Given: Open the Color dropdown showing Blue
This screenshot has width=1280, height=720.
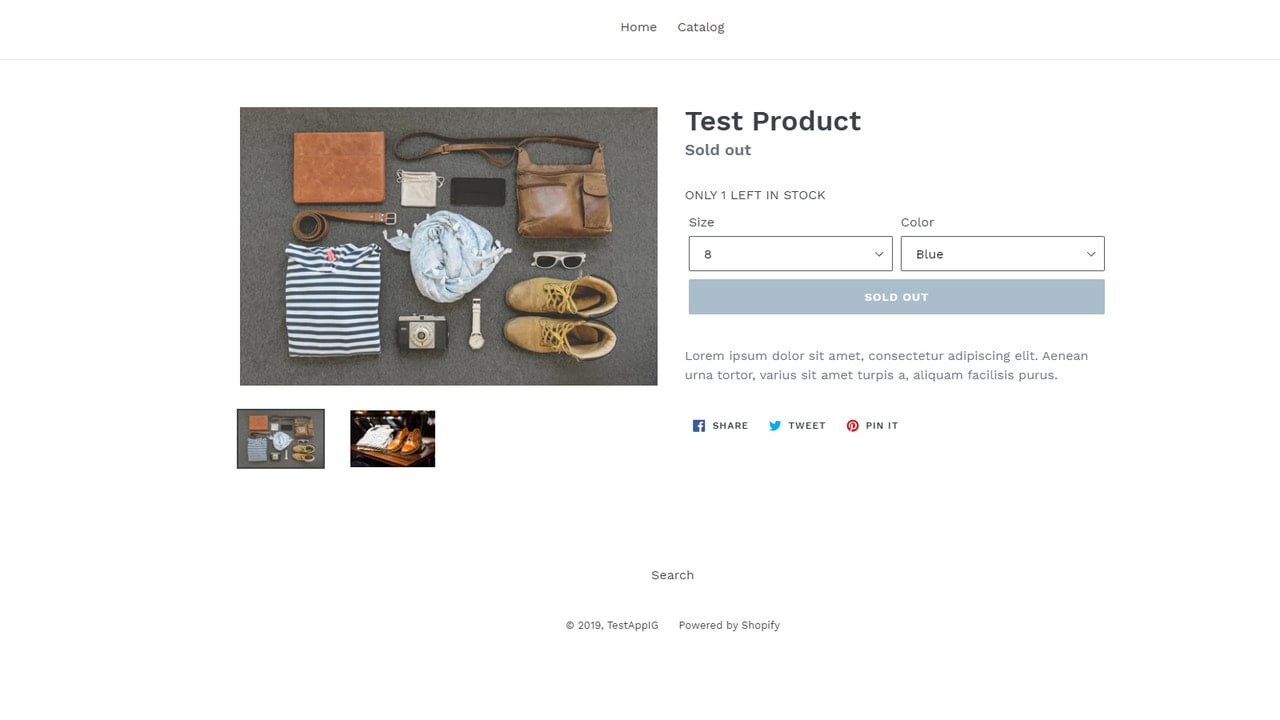Looking at the screenshot, I should click(x=1002, y=254).
